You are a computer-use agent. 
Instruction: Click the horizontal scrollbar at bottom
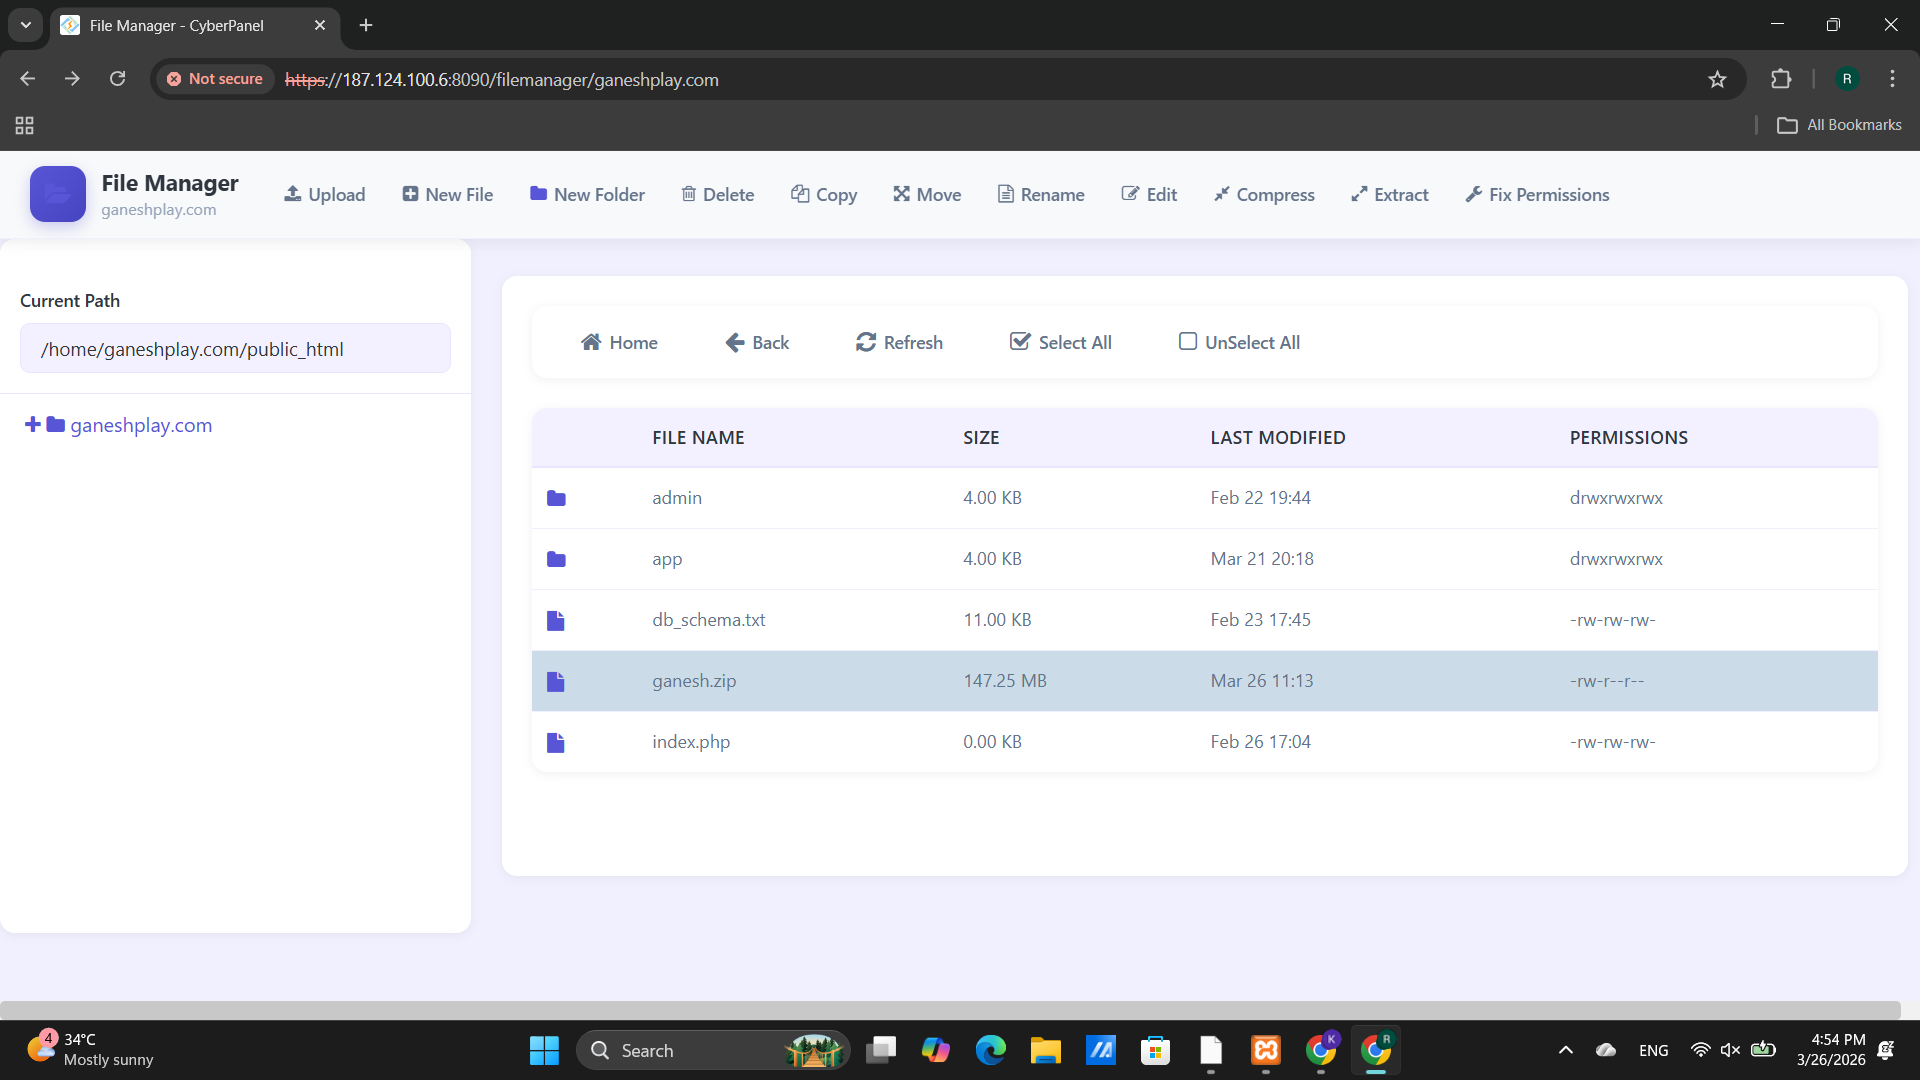click(x=950, y=1010)
